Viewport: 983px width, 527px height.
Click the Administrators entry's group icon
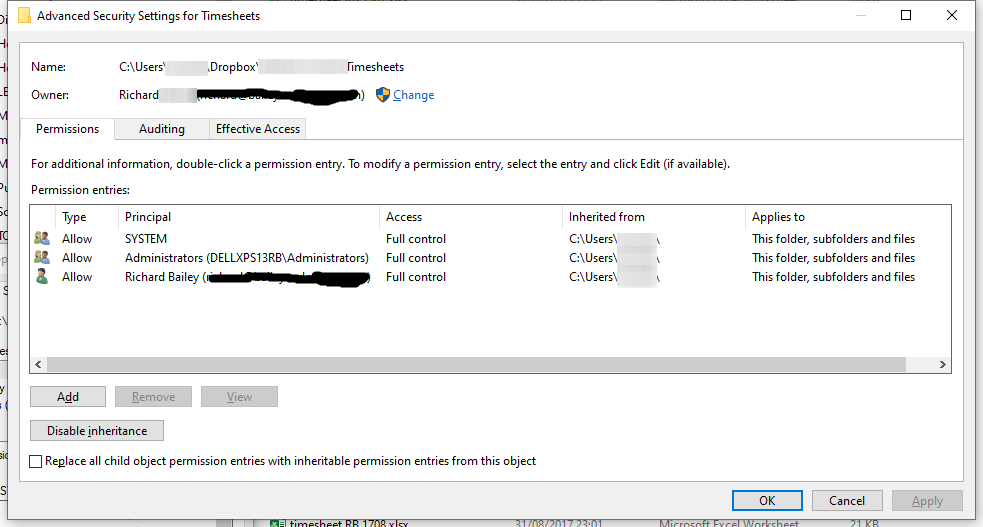(42, 258)
